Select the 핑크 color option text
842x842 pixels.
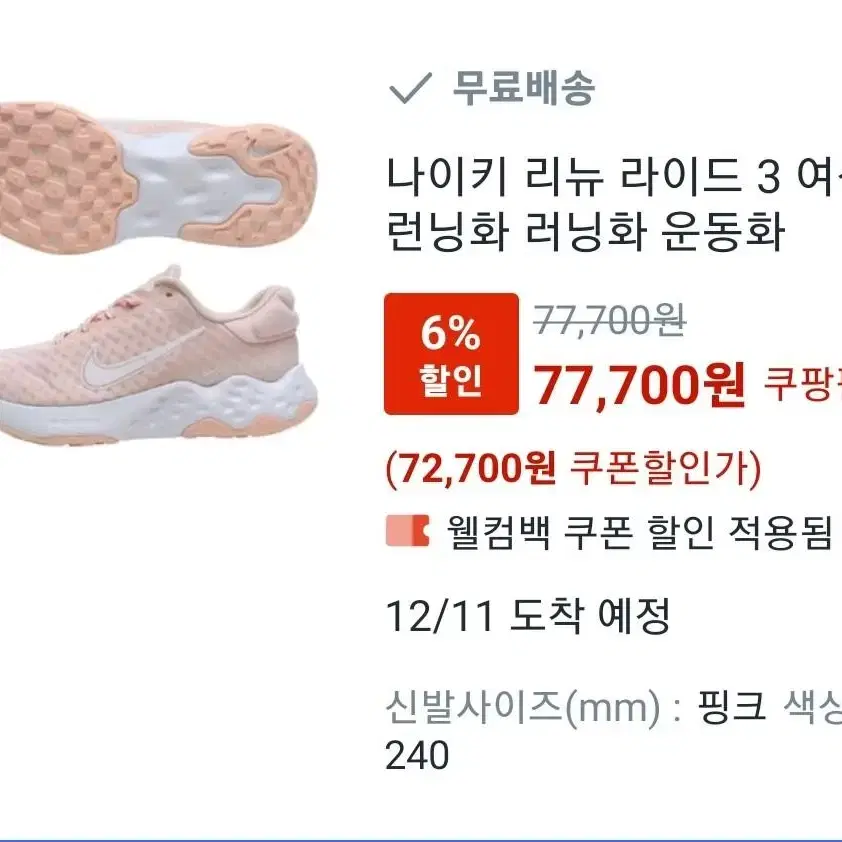point(731,706)
